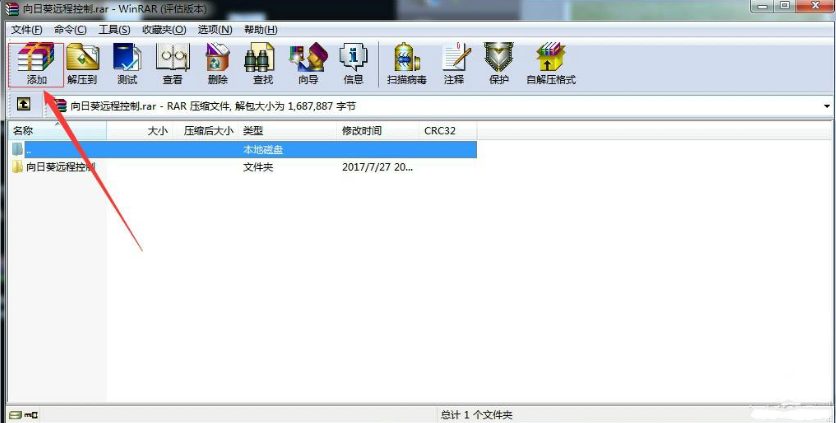Open the Favorites (收藏夹) menu
Image resolution: width=836 pixels, height=423 pixels.
(164, 30)
